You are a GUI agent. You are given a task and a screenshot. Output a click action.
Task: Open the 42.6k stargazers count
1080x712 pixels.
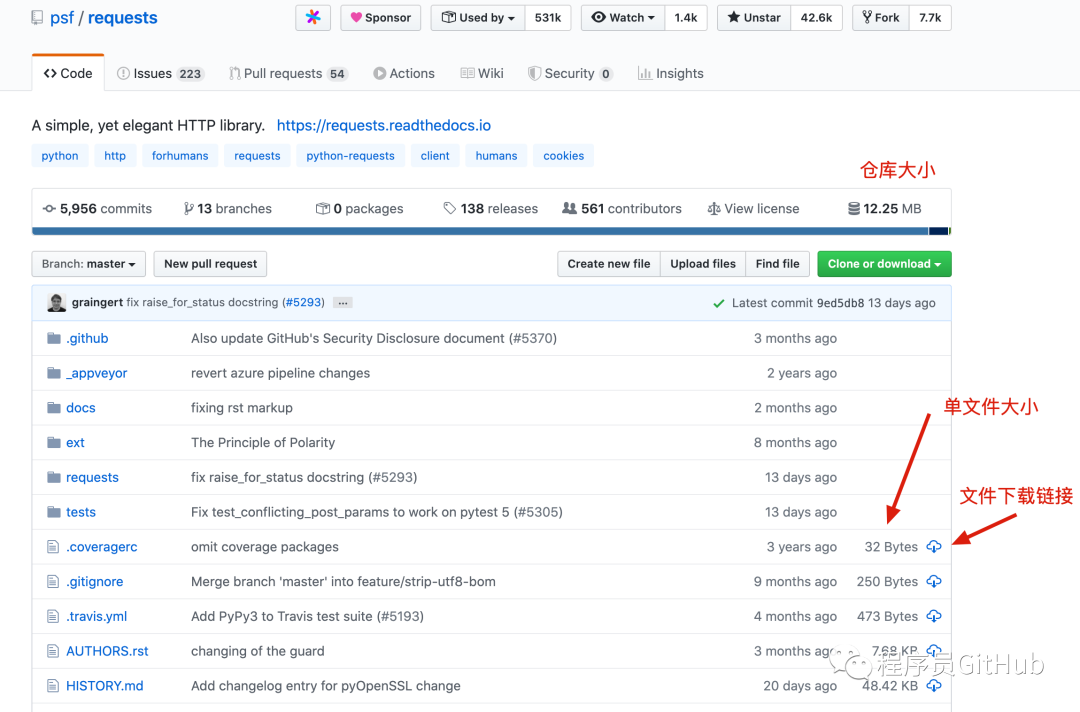816,18
